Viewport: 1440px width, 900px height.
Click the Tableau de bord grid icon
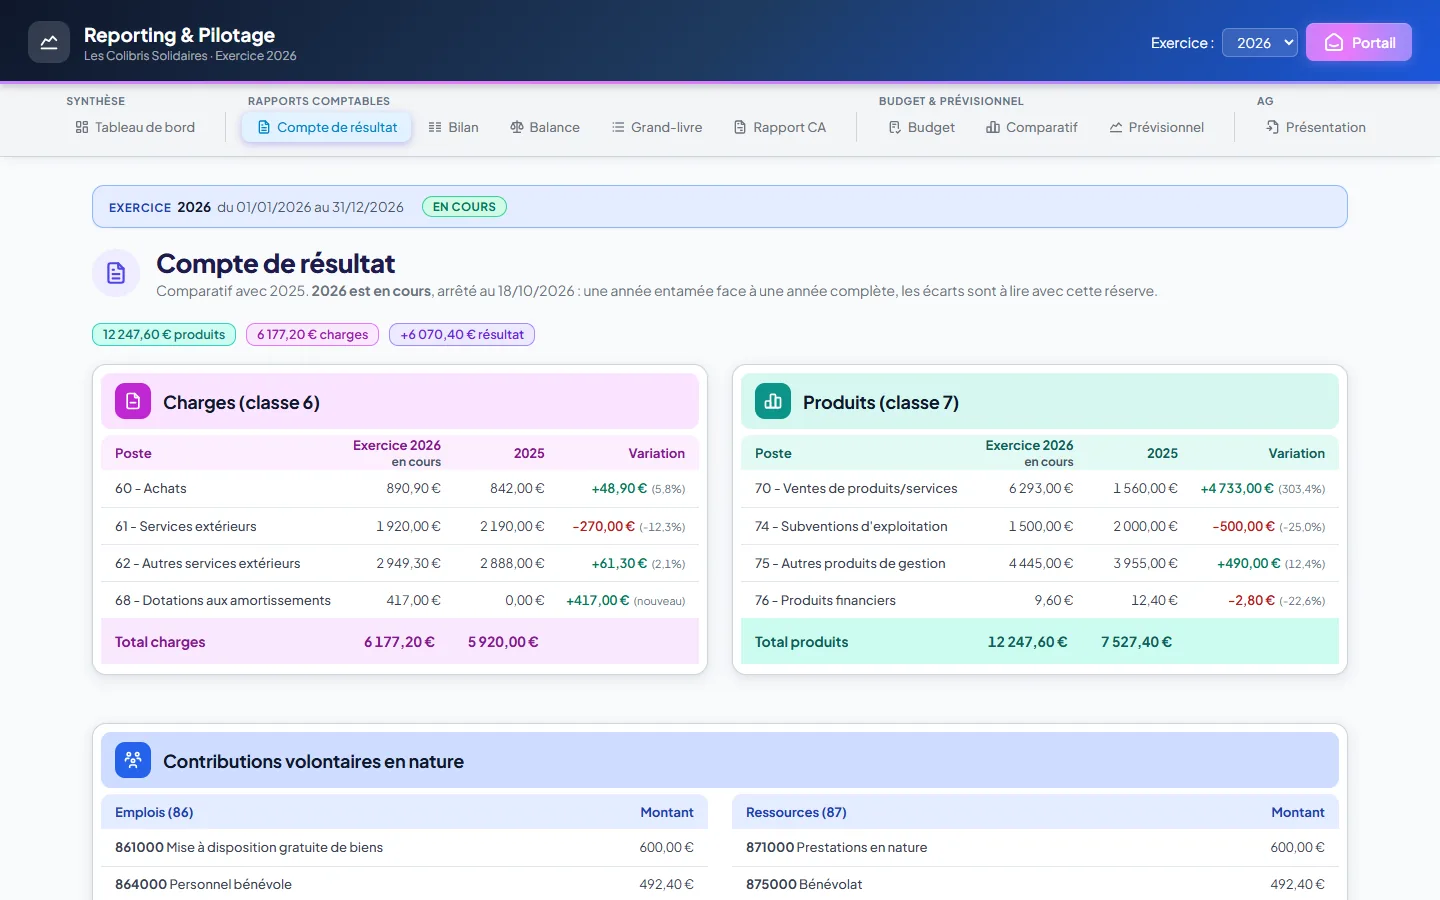(82, 127)
